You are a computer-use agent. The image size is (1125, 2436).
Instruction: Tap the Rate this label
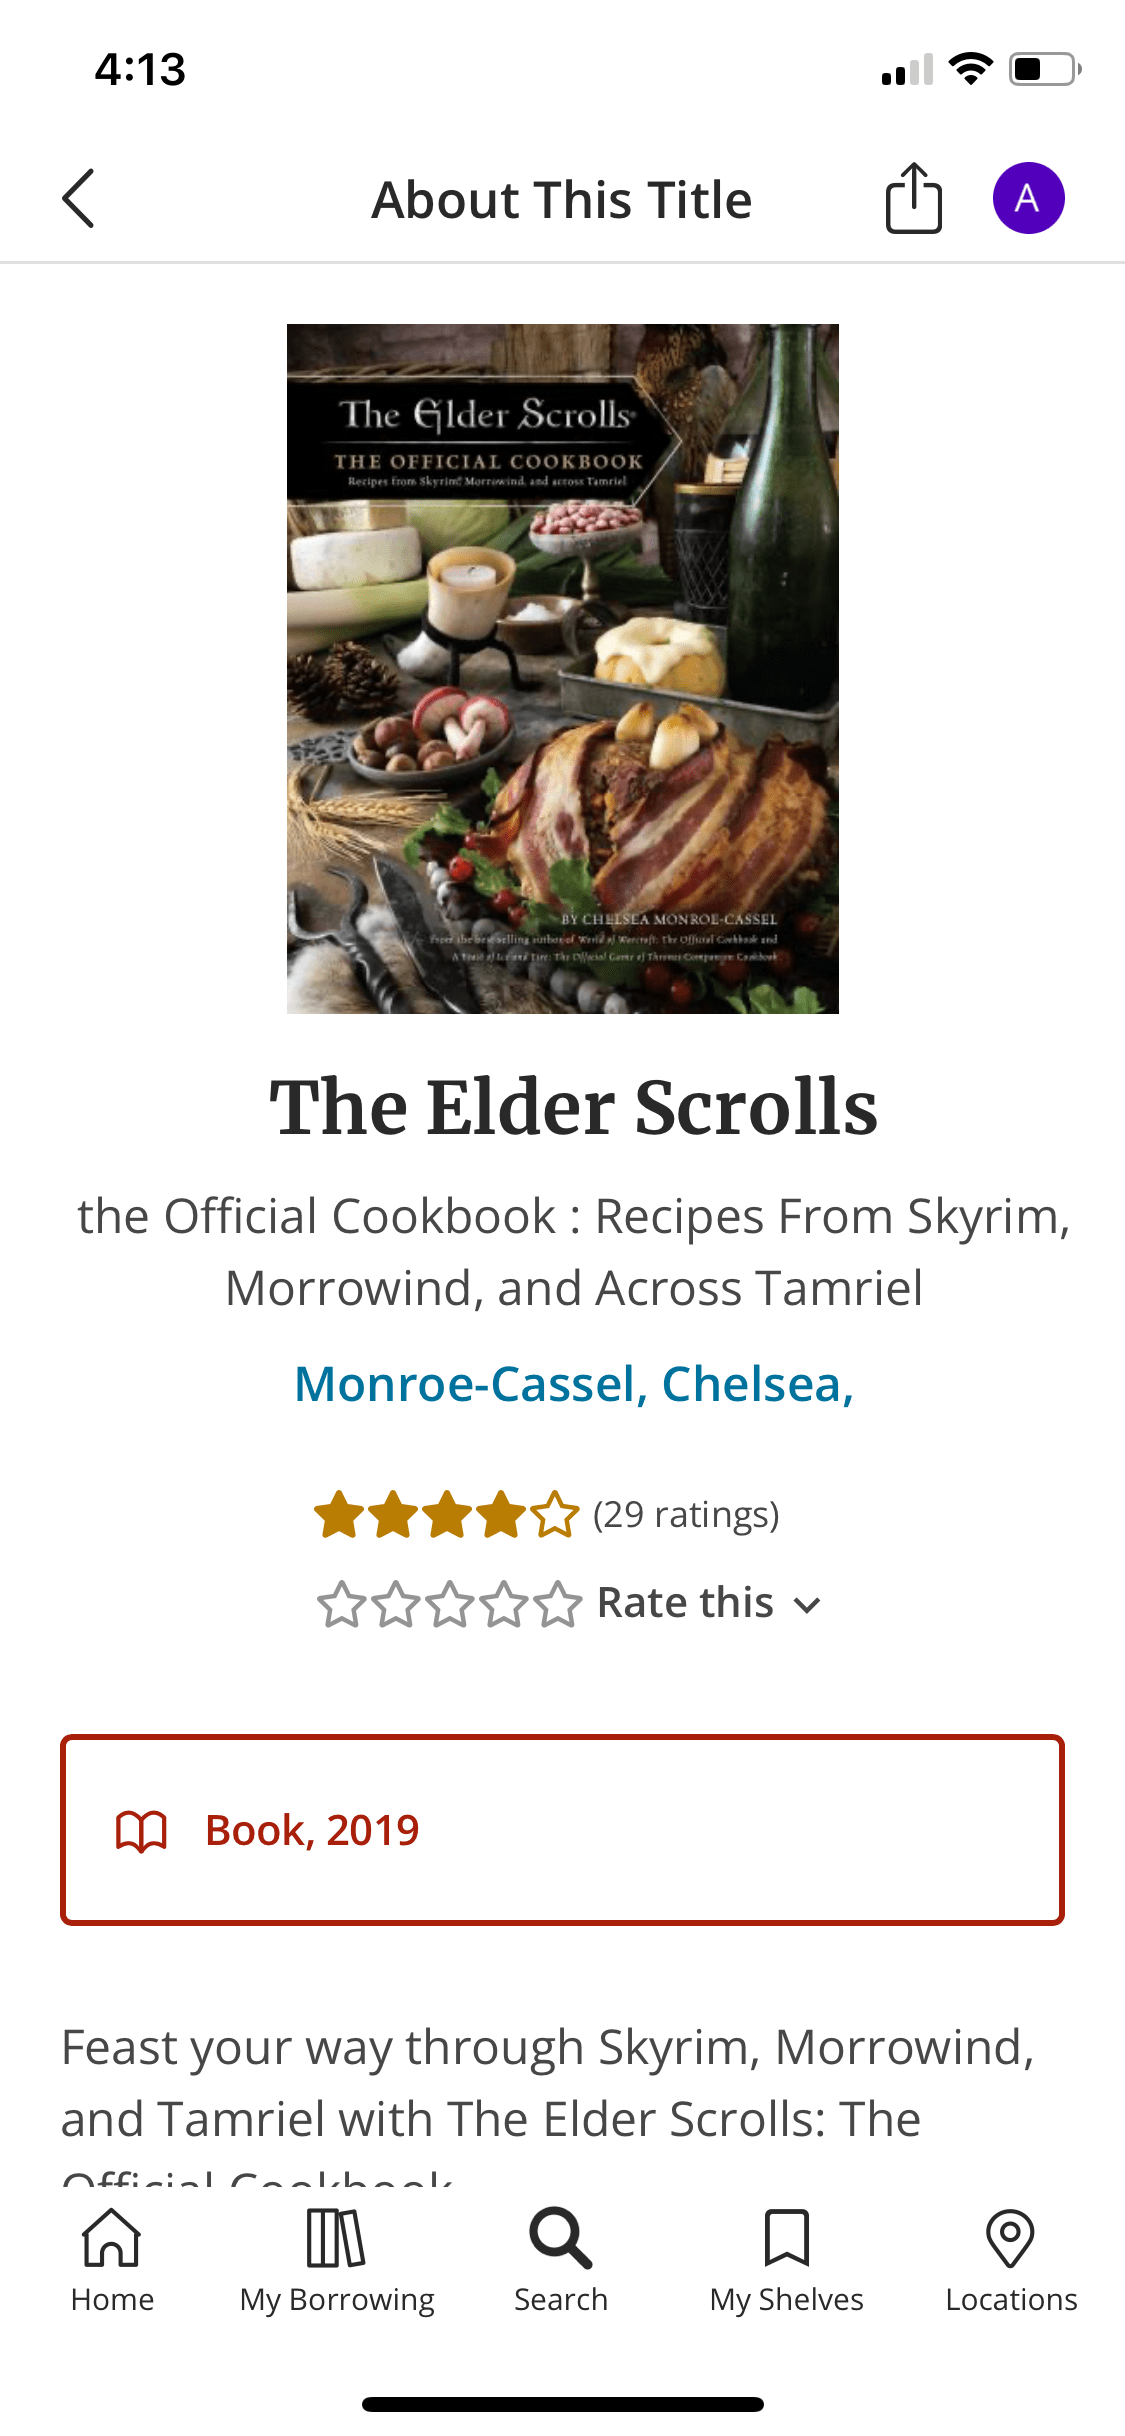[x=685, y=1603]
